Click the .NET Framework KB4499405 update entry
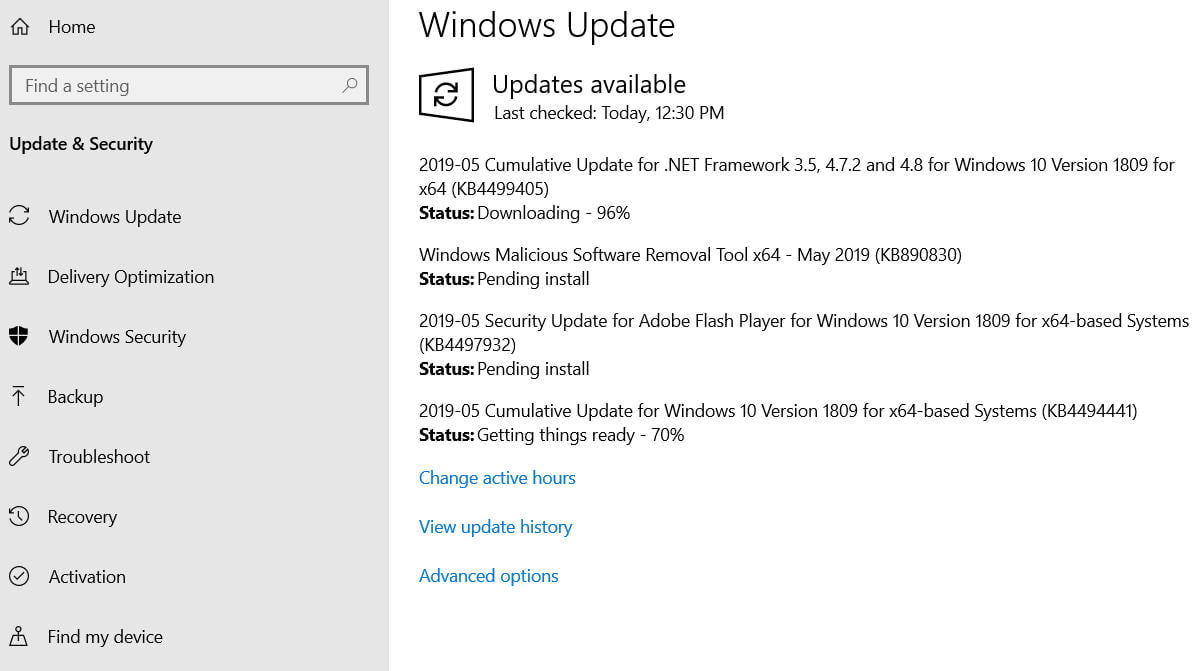Screen dimensions: 1204x671 (x=796, y=176)
